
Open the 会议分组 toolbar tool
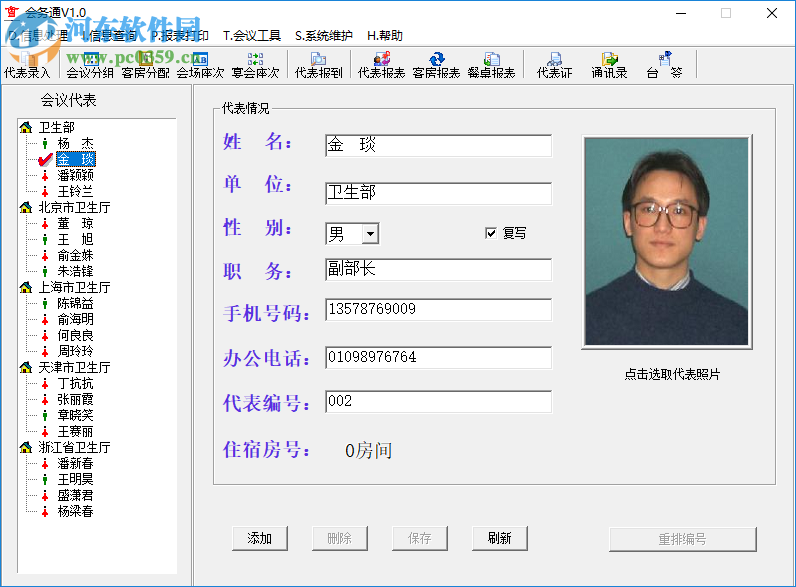click(x=90, y=65)
